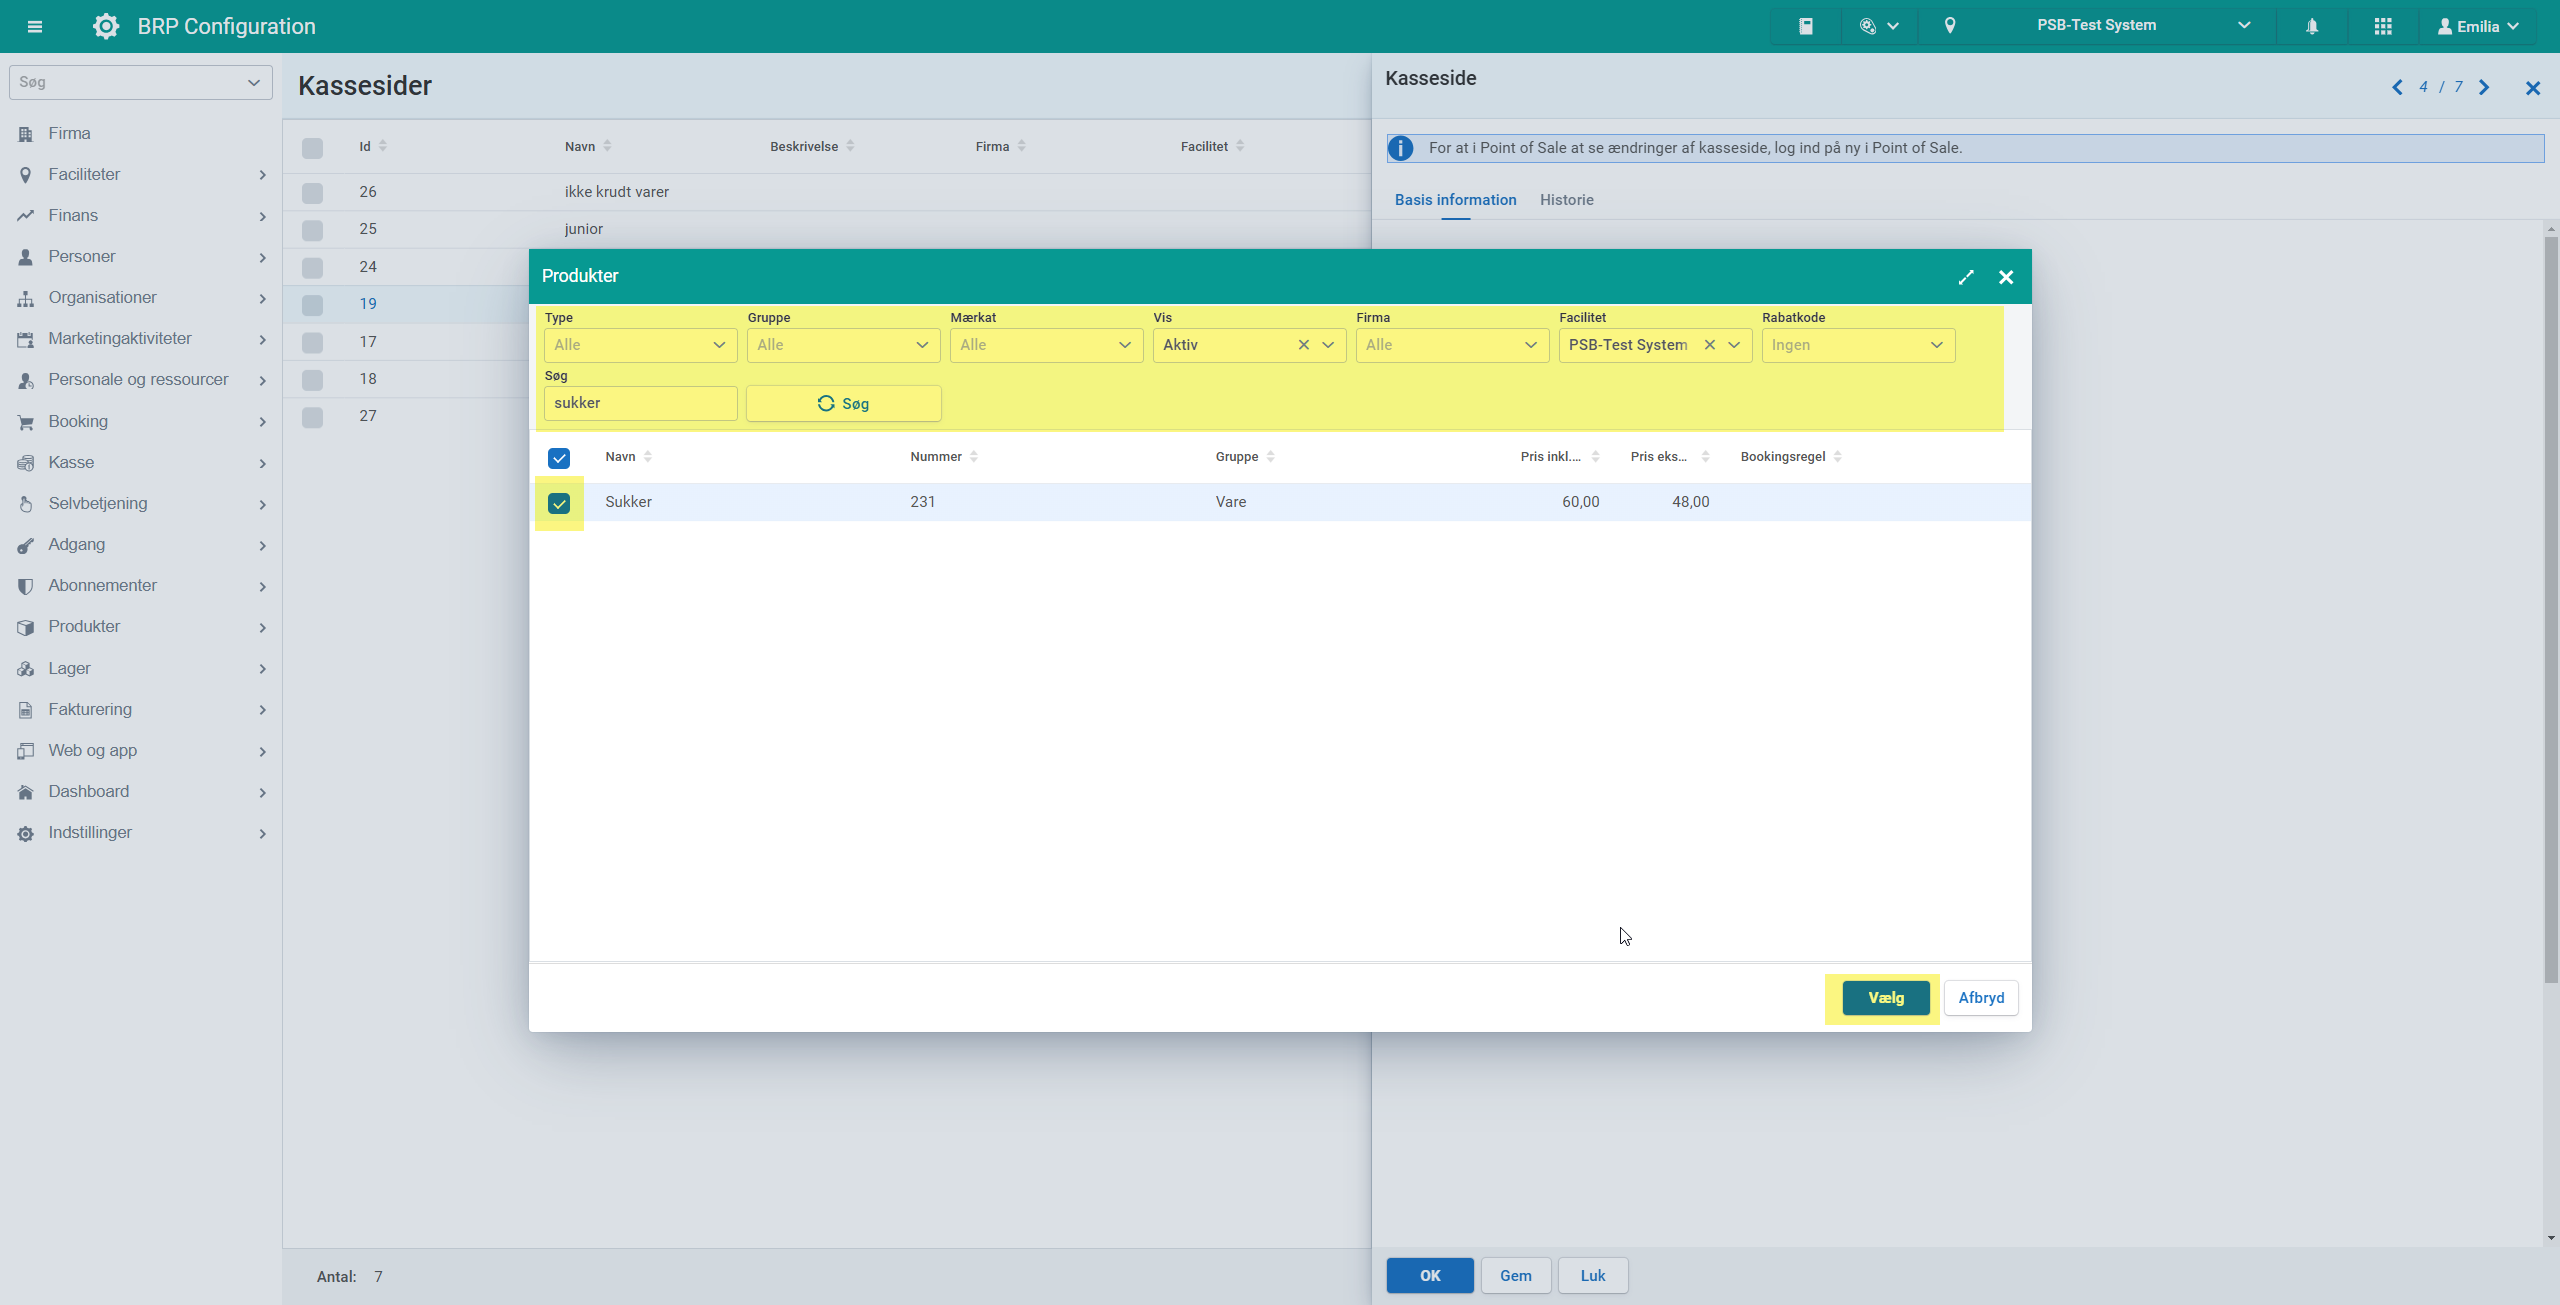Select the Basis information tab
This screenshot has height=1305, width=2560.
click(x=1455, y=200)
